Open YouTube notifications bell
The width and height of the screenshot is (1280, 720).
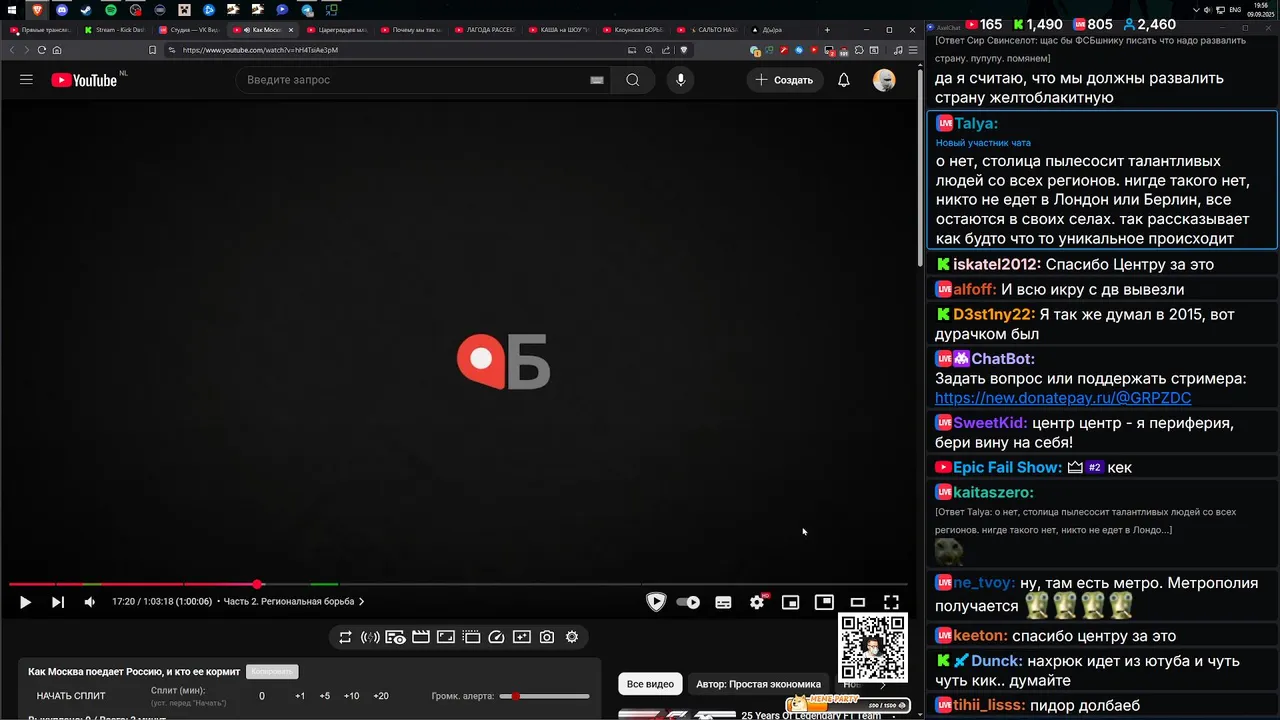click(844, 80)
